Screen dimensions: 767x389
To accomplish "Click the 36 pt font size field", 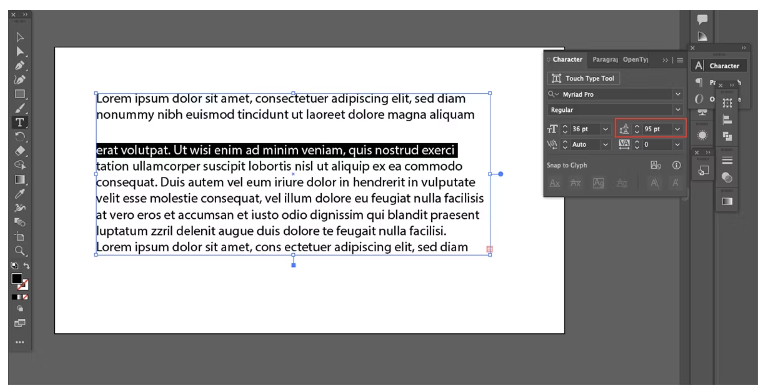I will pos(585,129).
